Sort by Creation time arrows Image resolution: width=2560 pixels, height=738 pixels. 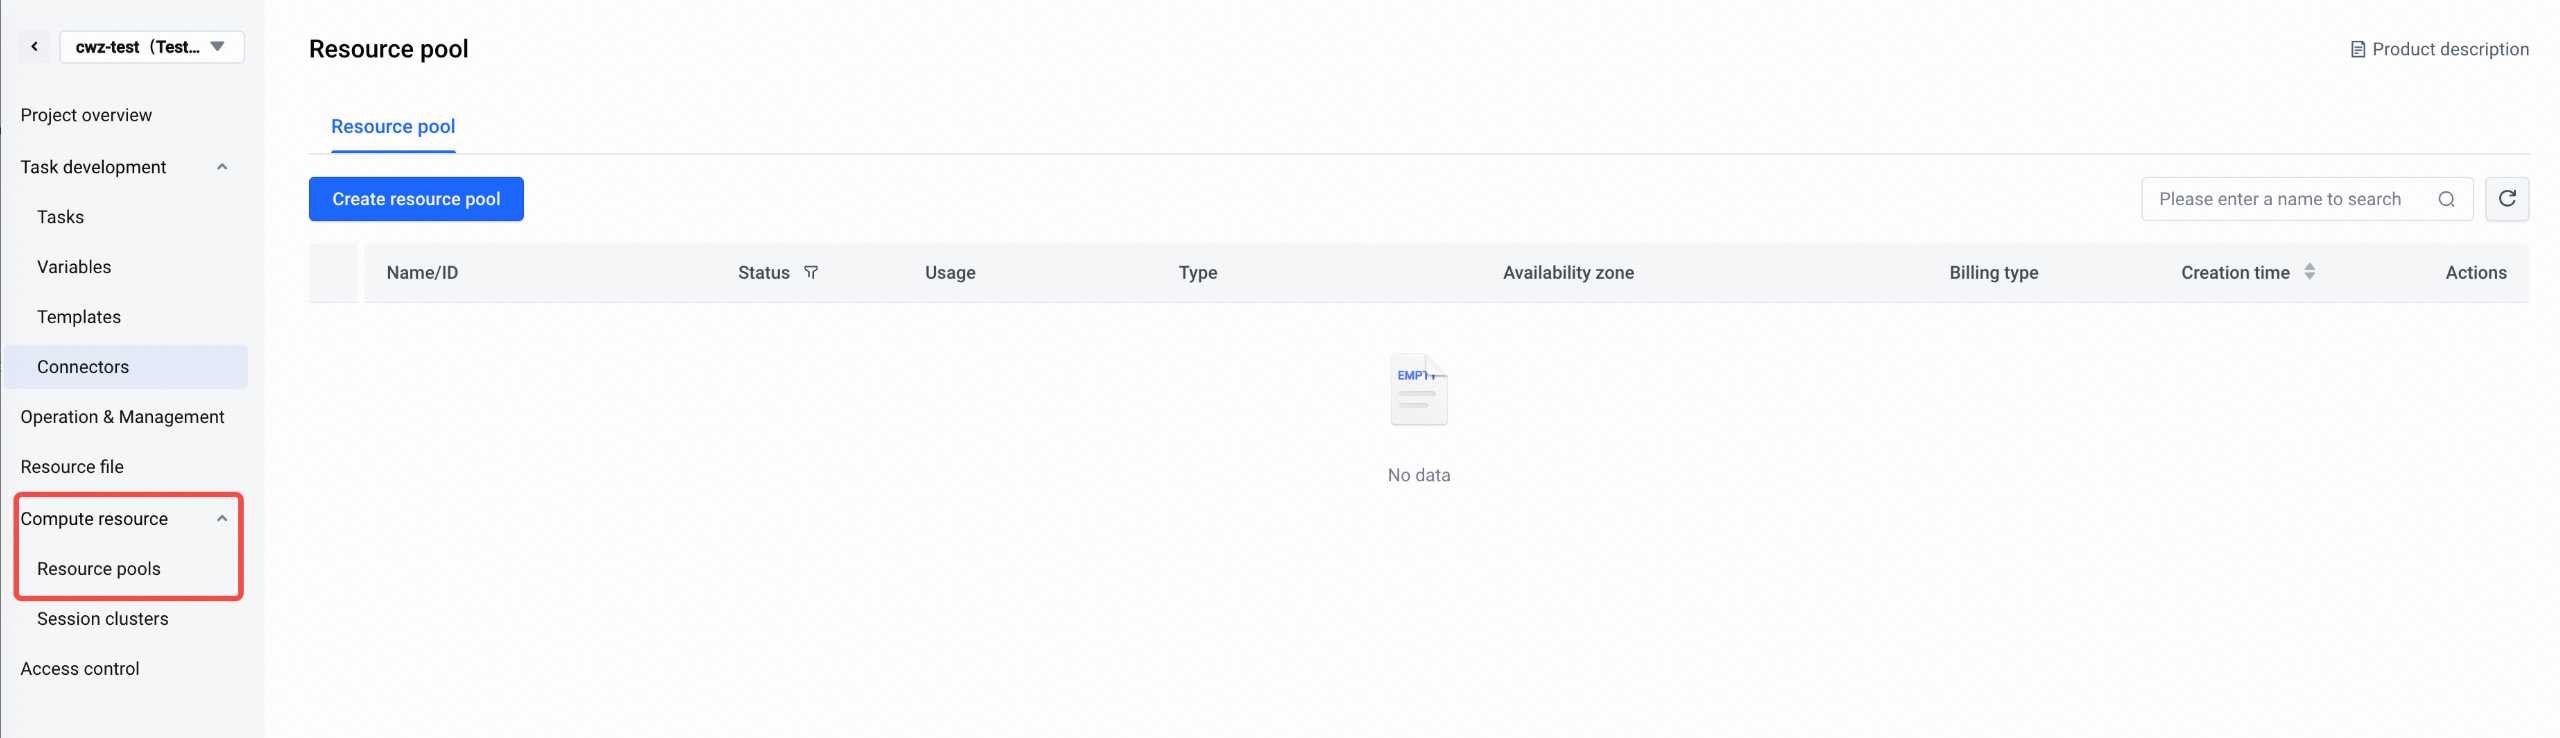tap(2309, 272)
